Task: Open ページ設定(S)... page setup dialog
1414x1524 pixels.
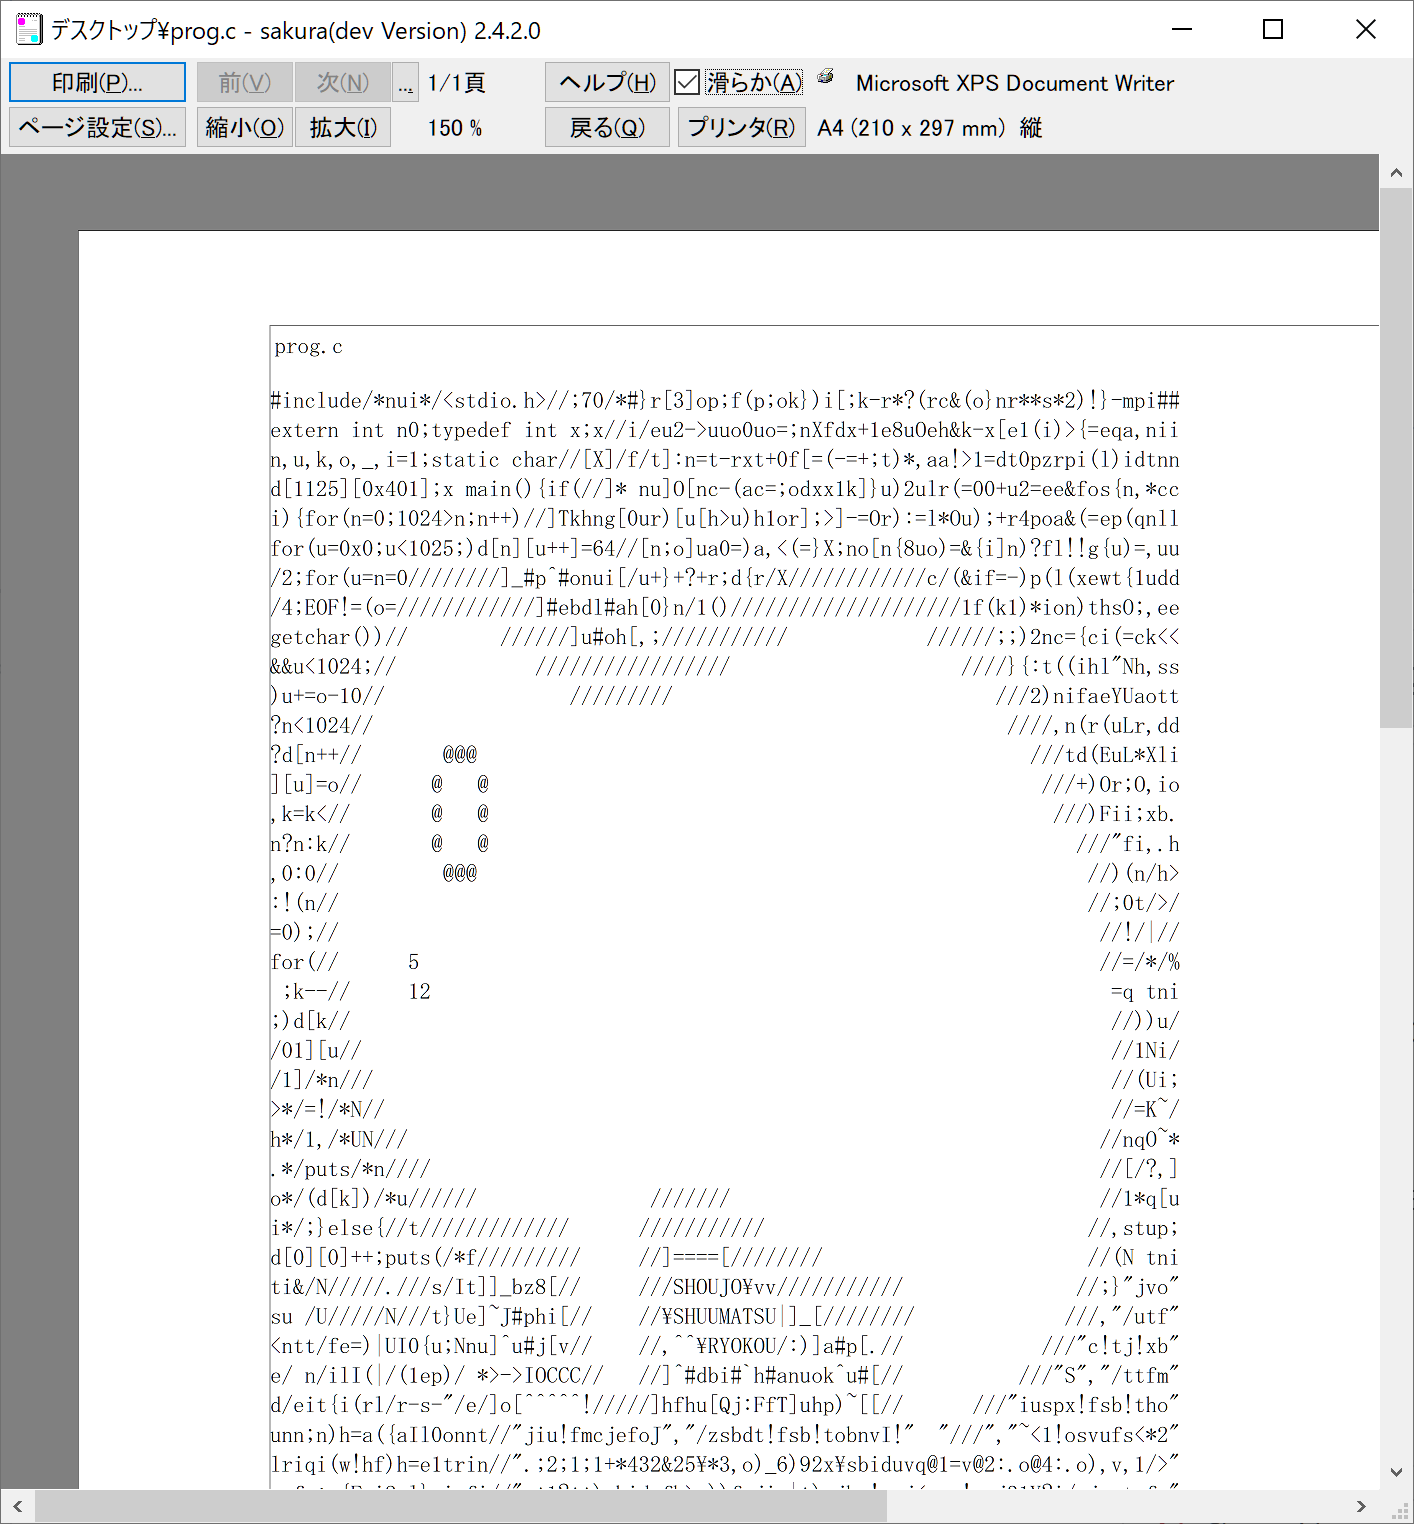Action: pos(97,127)
